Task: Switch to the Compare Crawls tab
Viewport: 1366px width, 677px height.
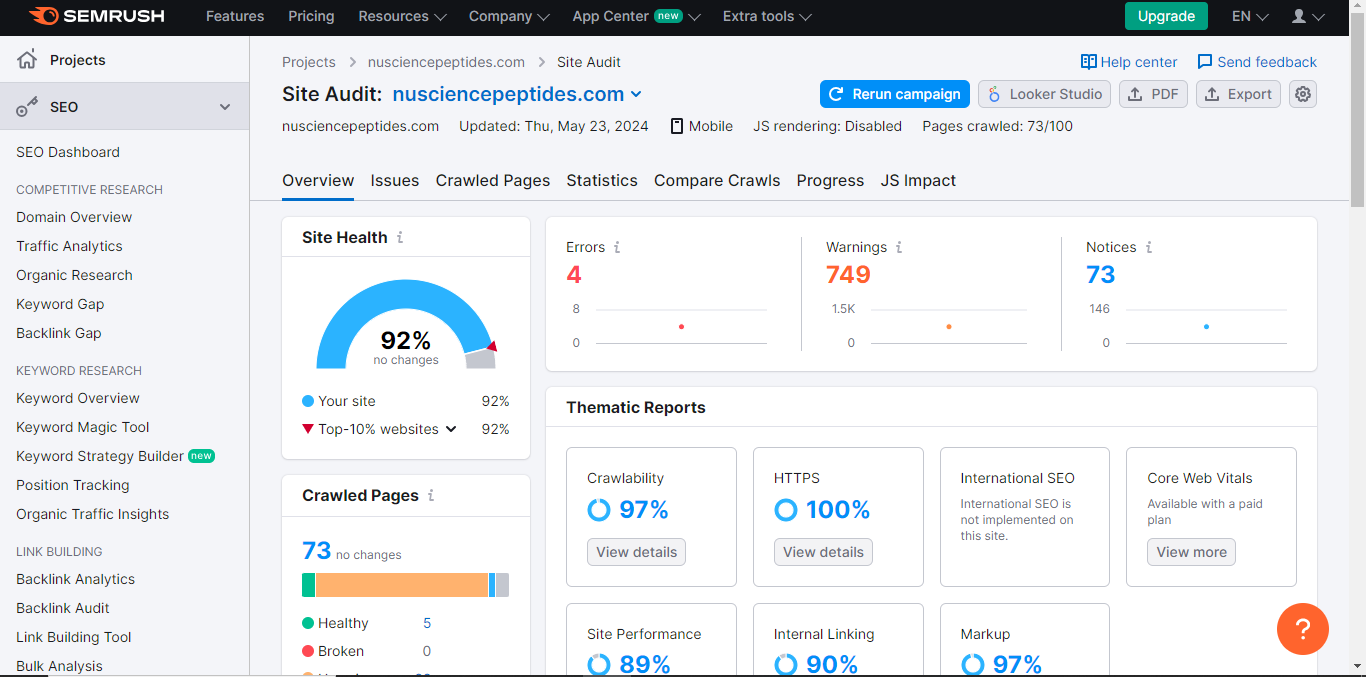Action: [x=717, y=181]
